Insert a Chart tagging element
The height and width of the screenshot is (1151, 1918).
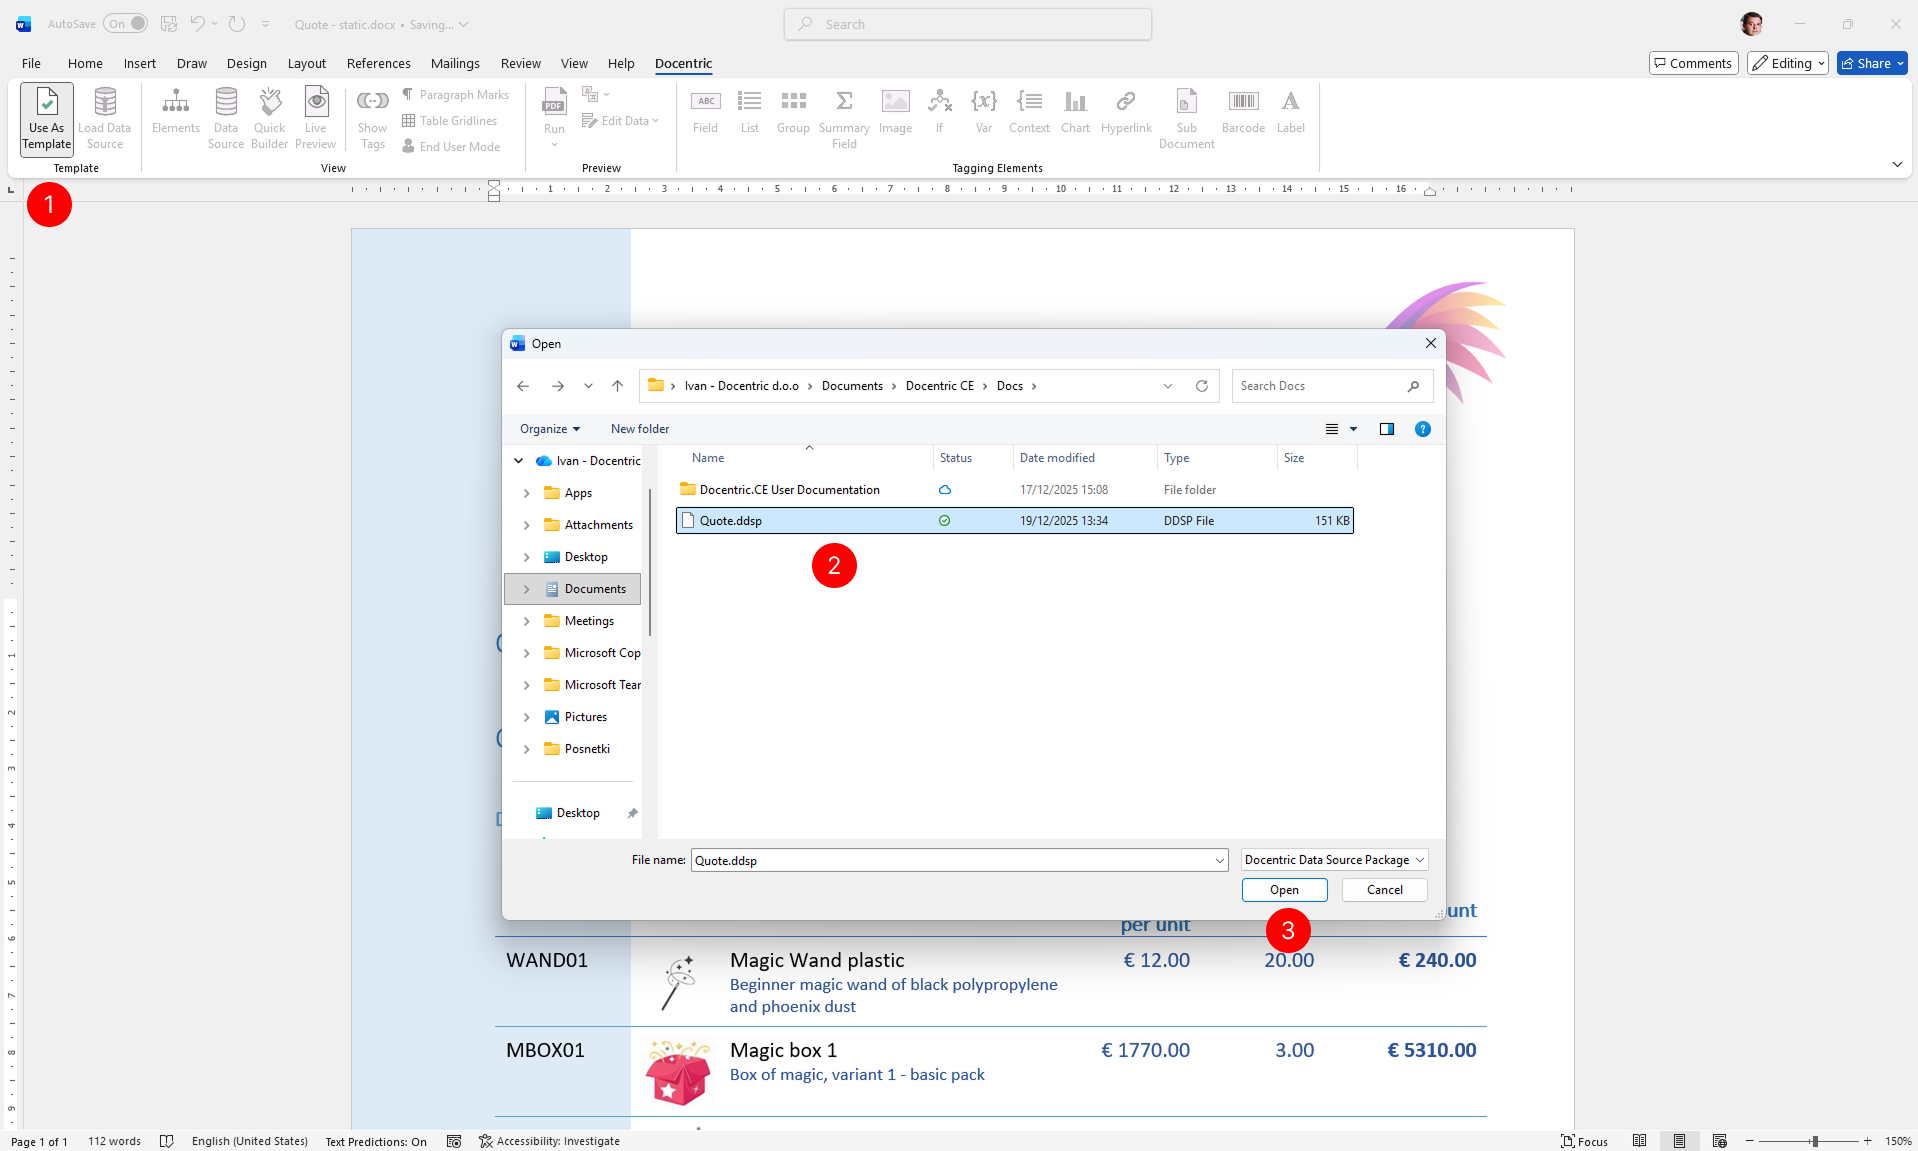pos(1076,111)
